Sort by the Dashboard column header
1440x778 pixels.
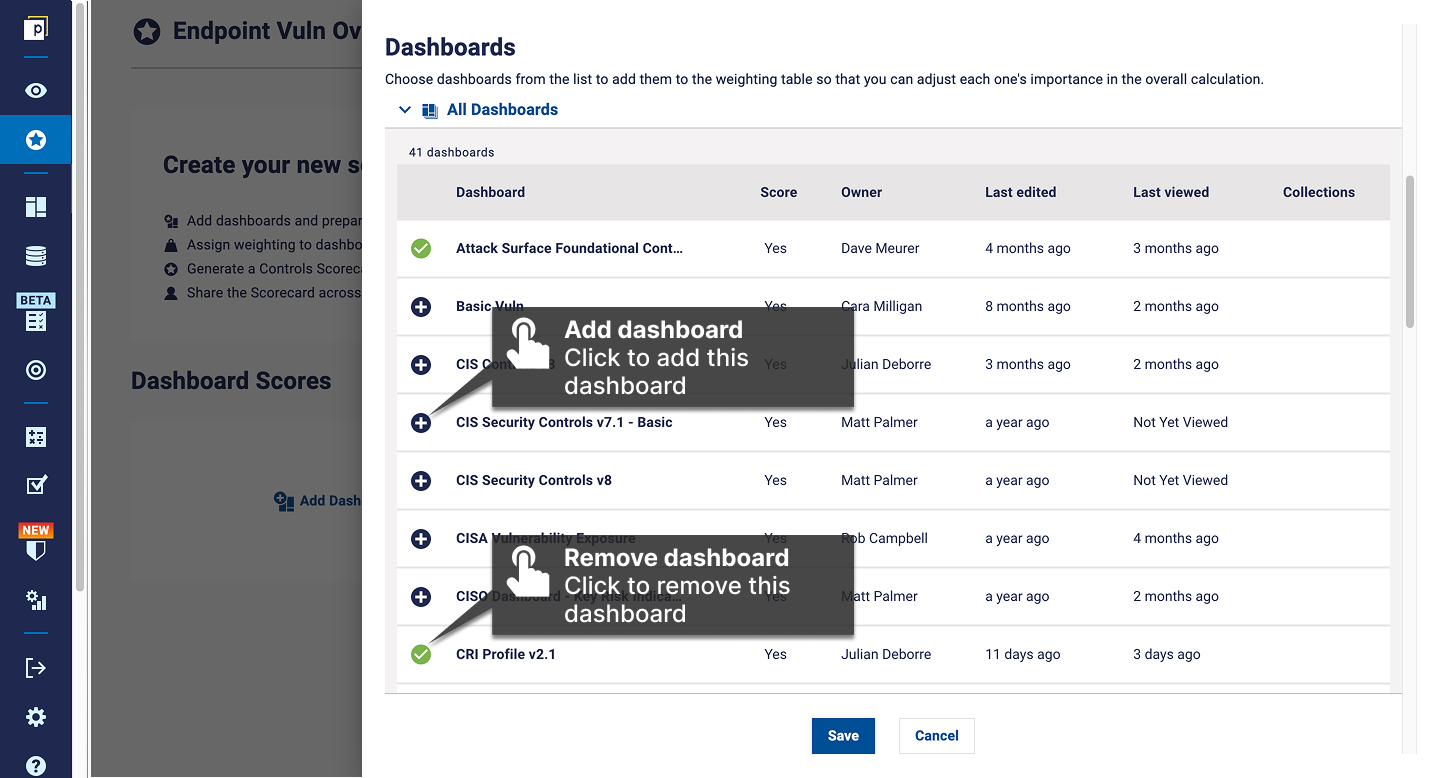click(490, 192)
